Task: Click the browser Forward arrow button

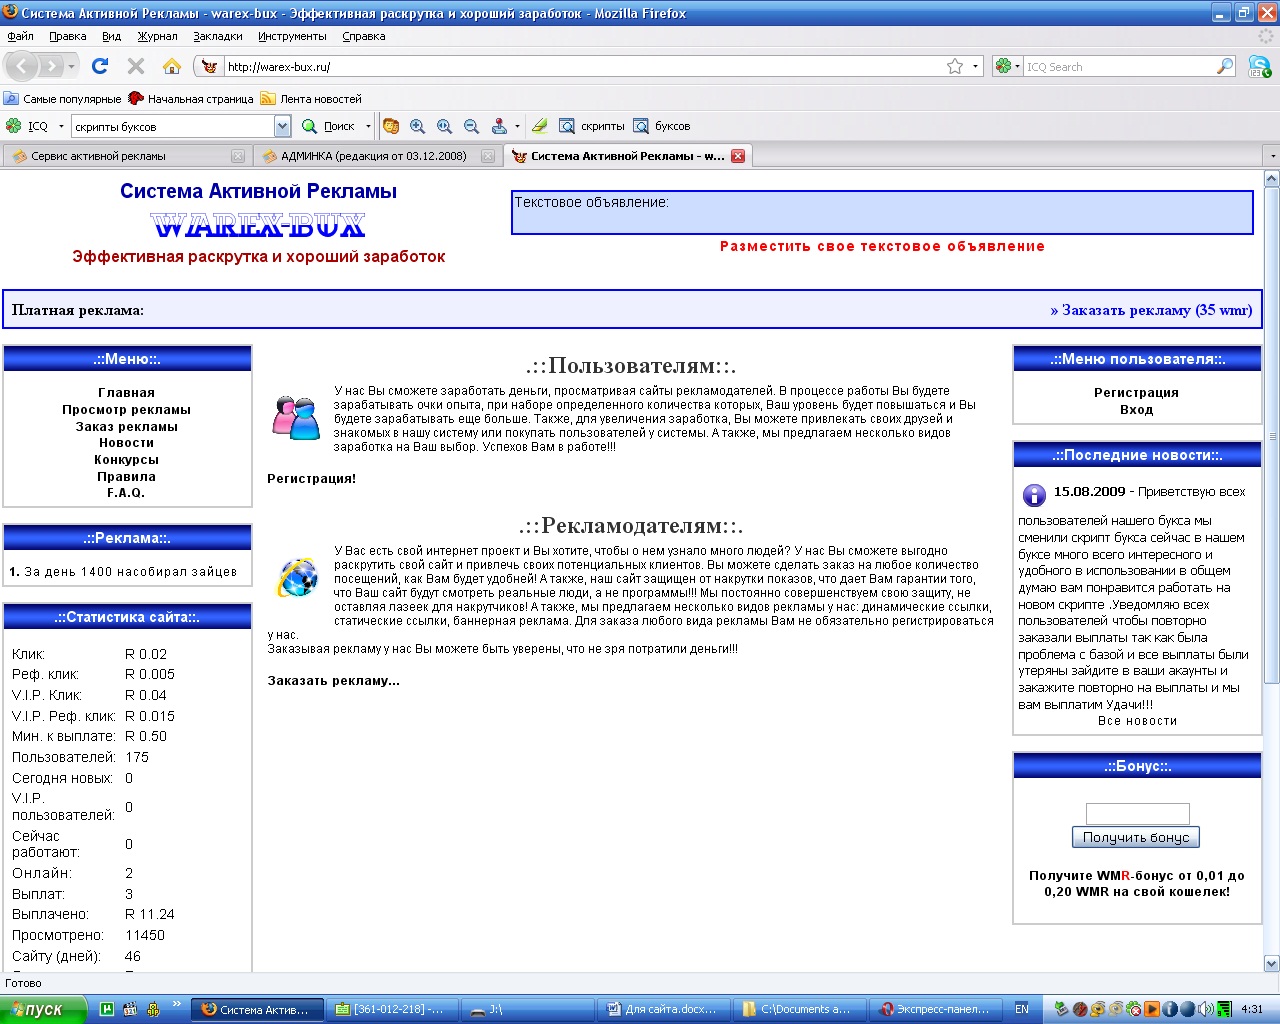Action: click(x=50, y=66)
